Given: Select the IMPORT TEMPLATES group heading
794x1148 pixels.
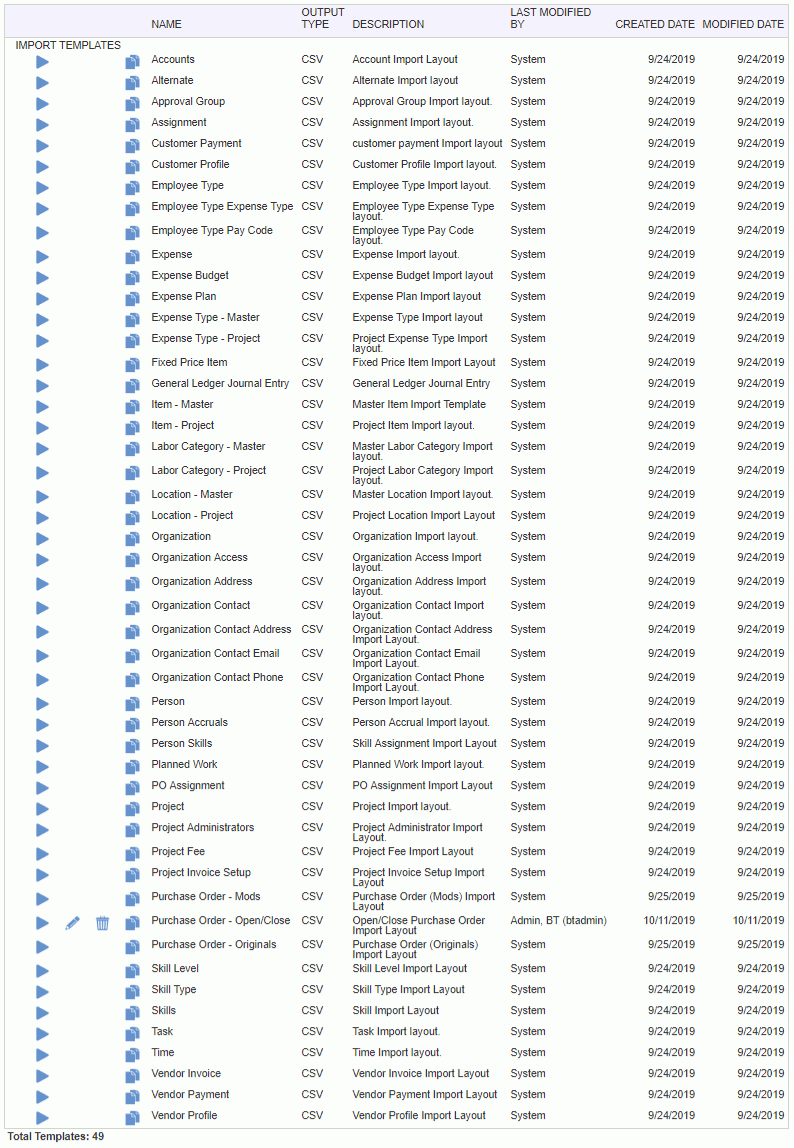Looking at the screenshot, I should click(68, 45).
